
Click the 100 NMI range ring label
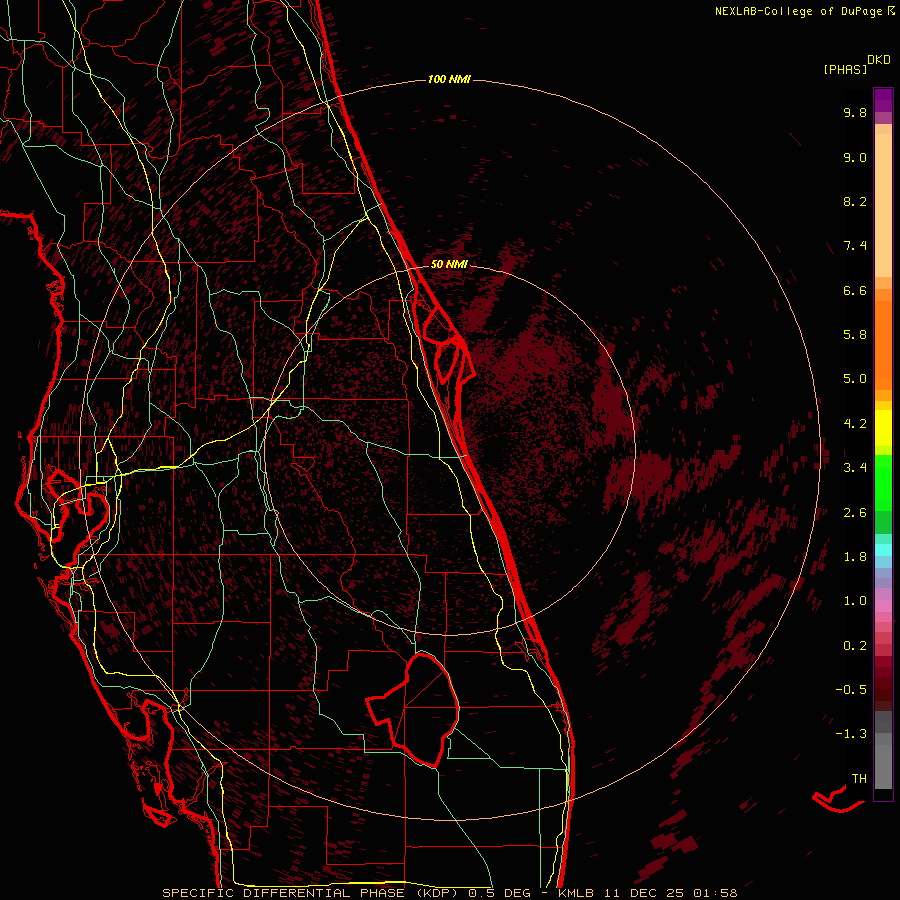(x=449, y=79)
